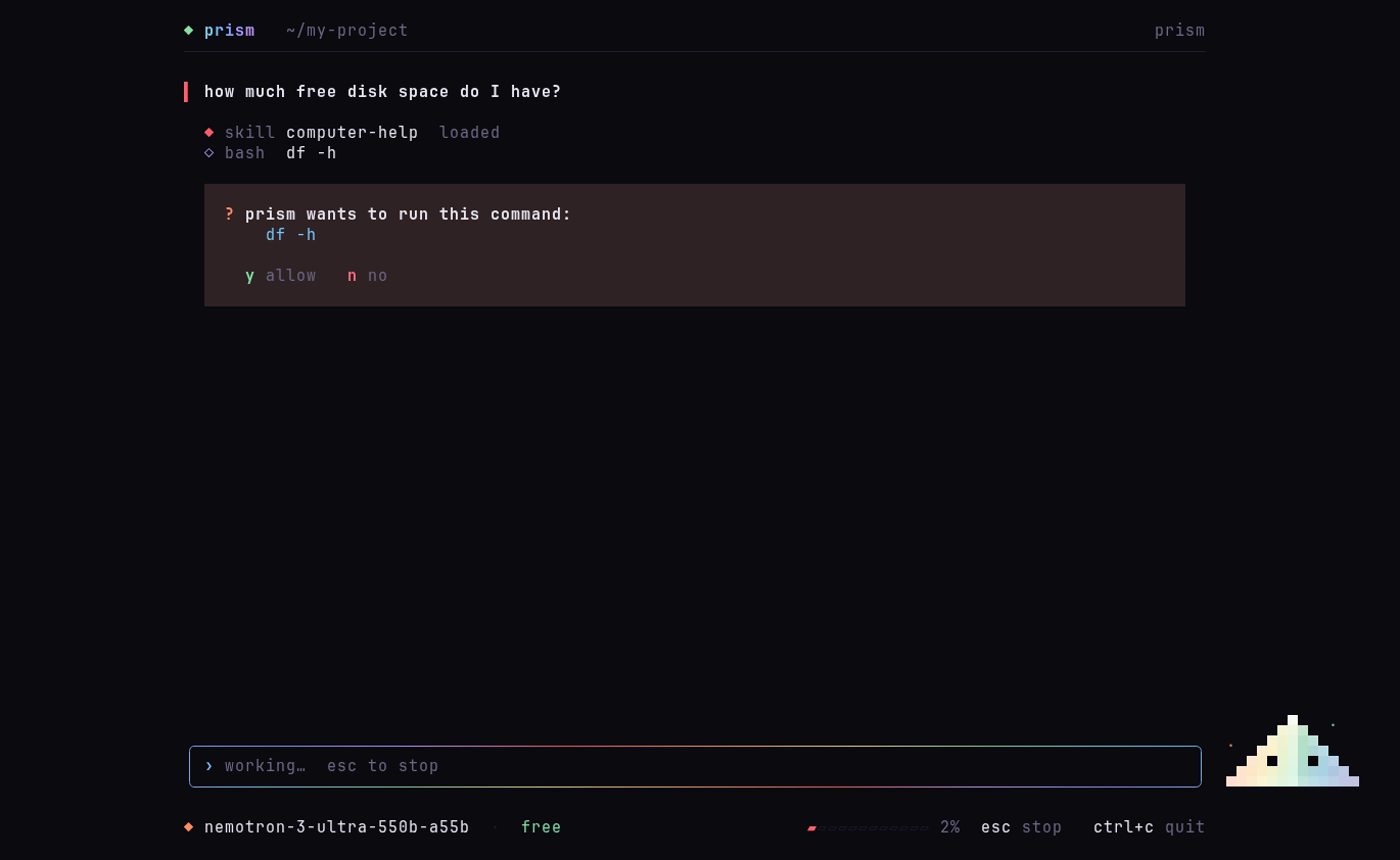This screenshot has width=1400, height=860.
Task: Click the context usage progress bar
Action: pyautogui.click(x=867, y=828)
